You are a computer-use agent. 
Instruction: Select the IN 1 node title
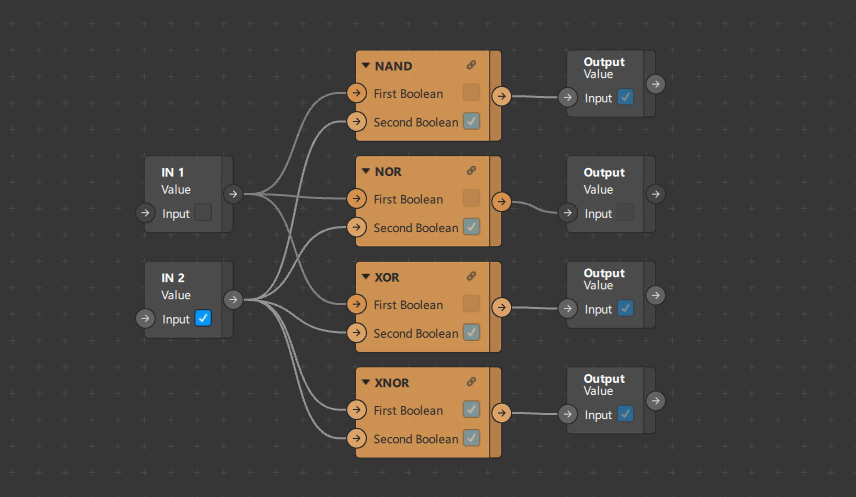click(x=173, y=173)
